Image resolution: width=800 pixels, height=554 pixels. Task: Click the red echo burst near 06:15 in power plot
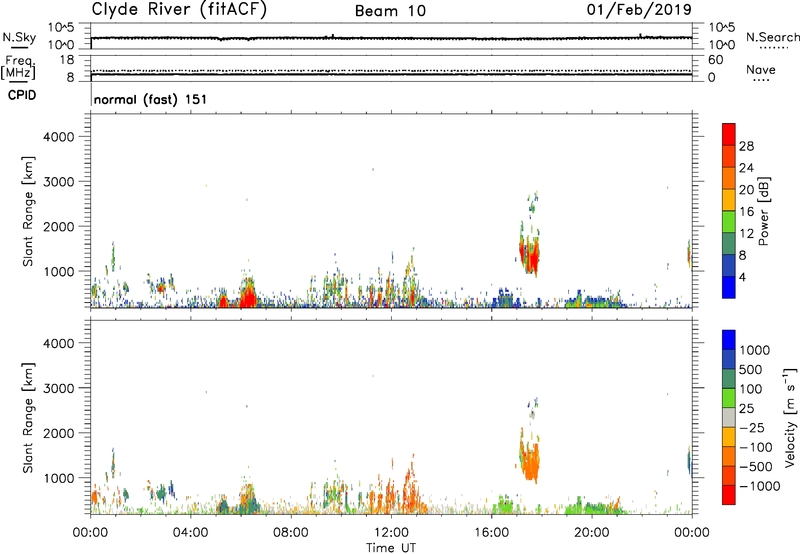click(248, 295)
